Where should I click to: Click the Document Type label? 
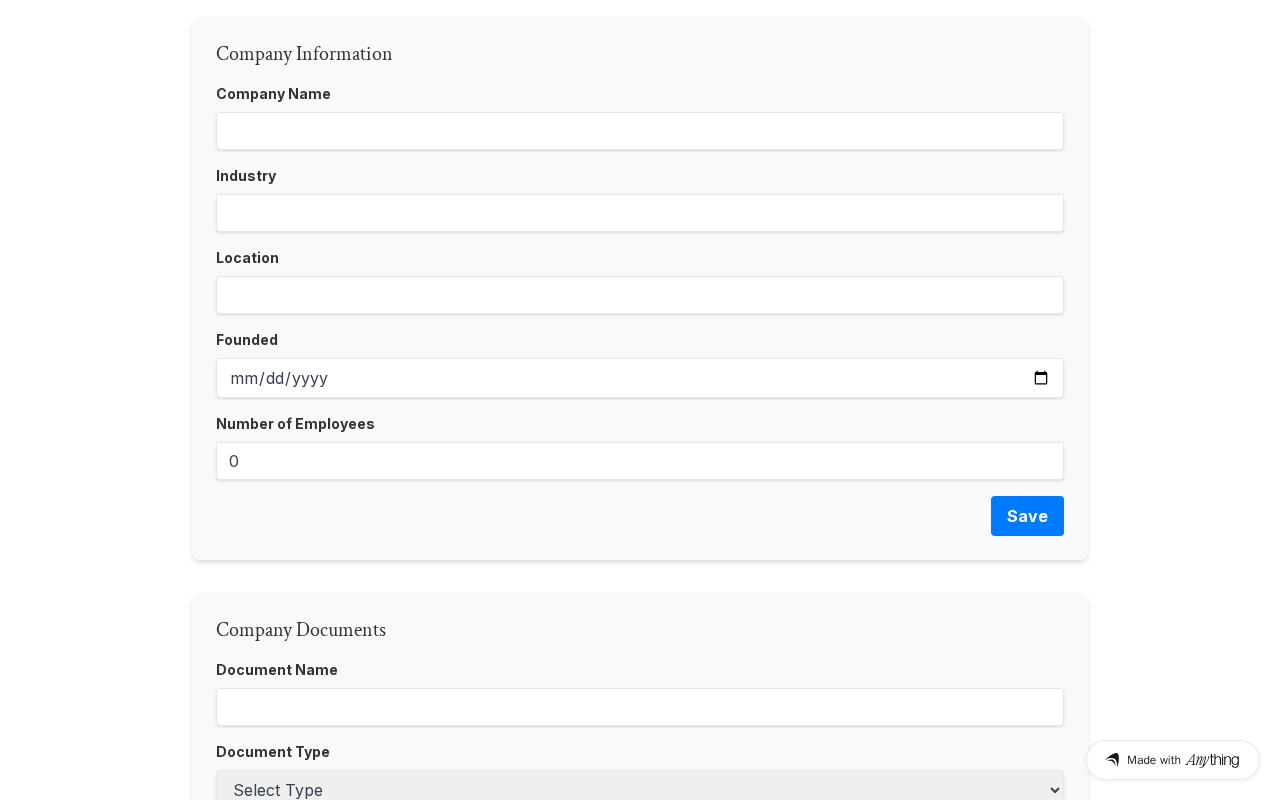coord(273,752)
